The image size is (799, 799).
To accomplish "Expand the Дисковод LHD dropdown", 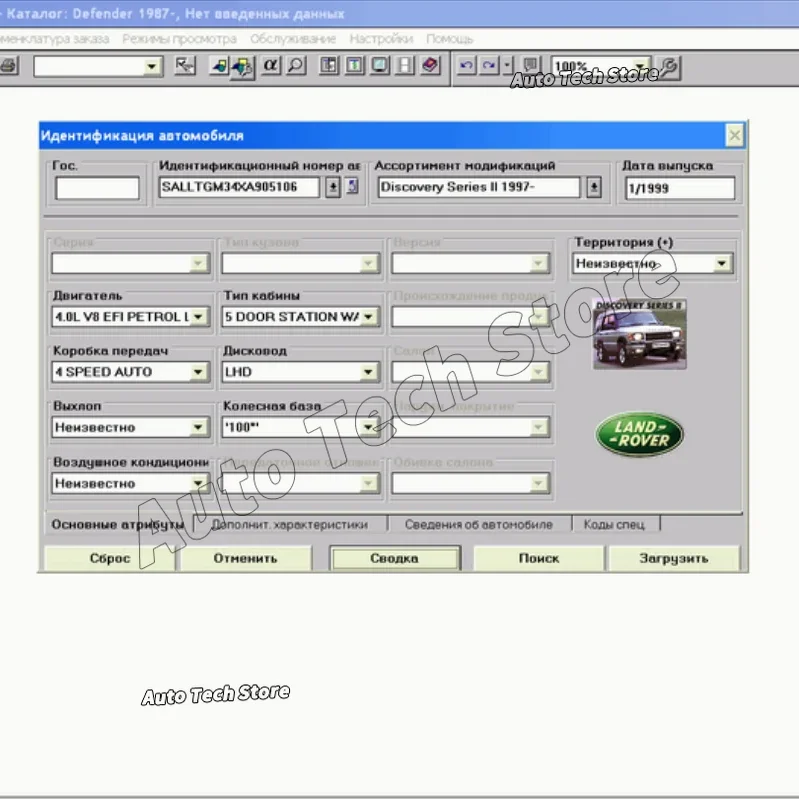I will (x=368, y=372).
